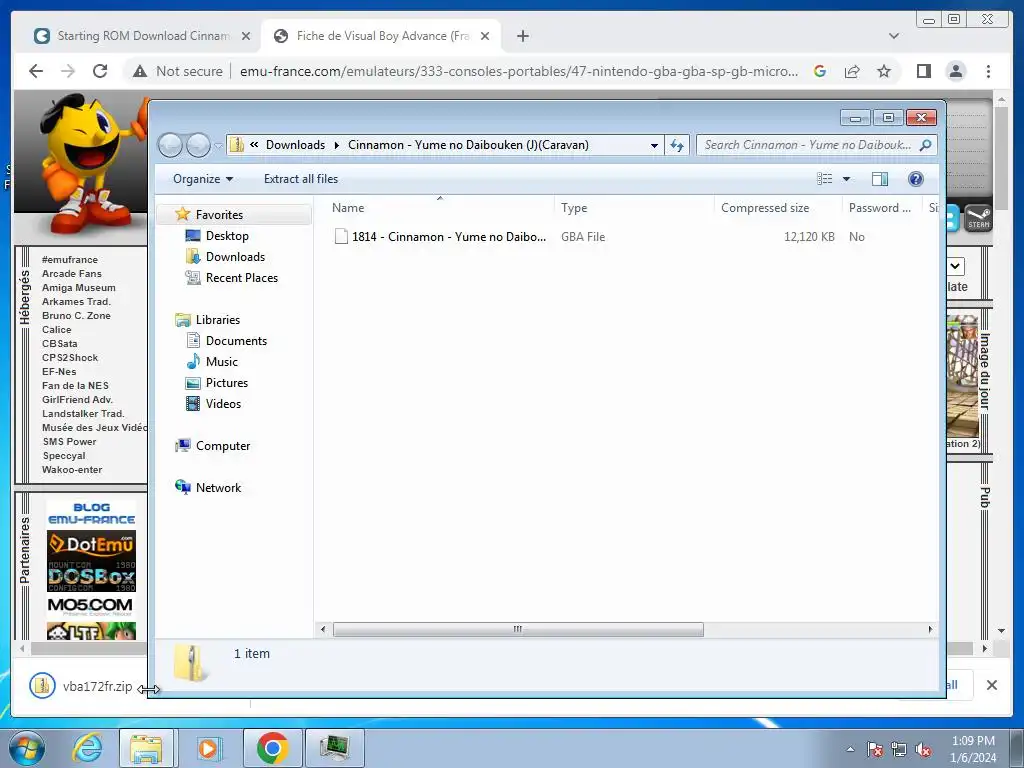Select Recent Places in navigation pane

(242, 278)
